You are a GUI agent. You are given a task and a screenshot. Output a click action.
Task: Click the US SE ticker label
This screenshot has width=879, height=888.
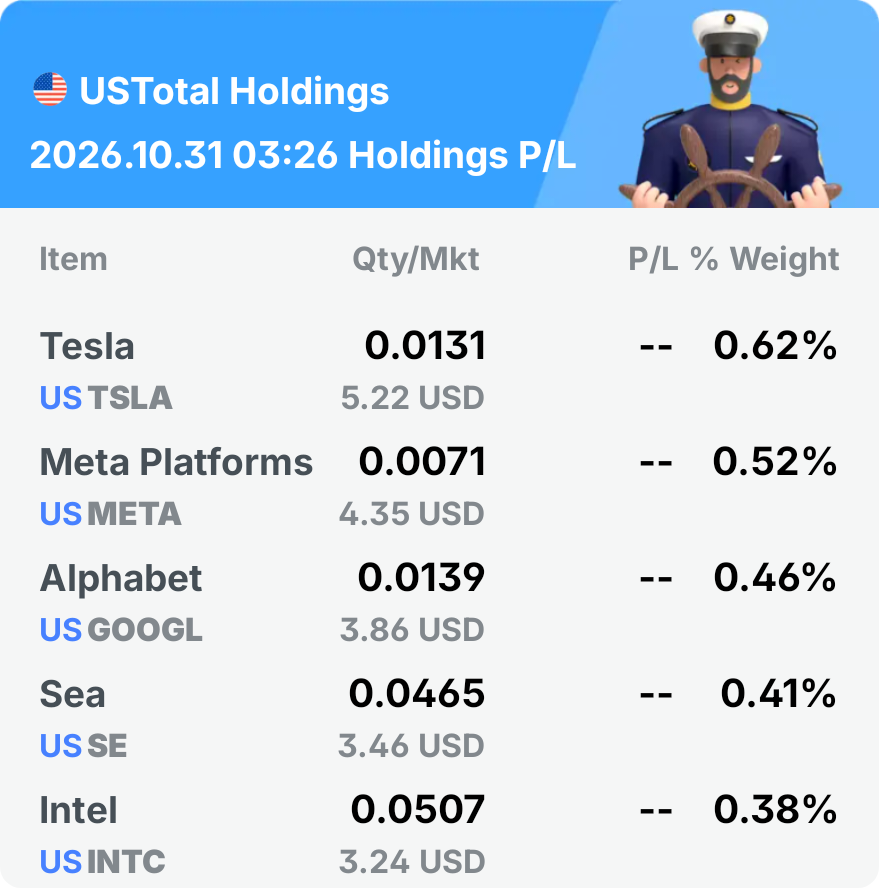coord(83,745)
